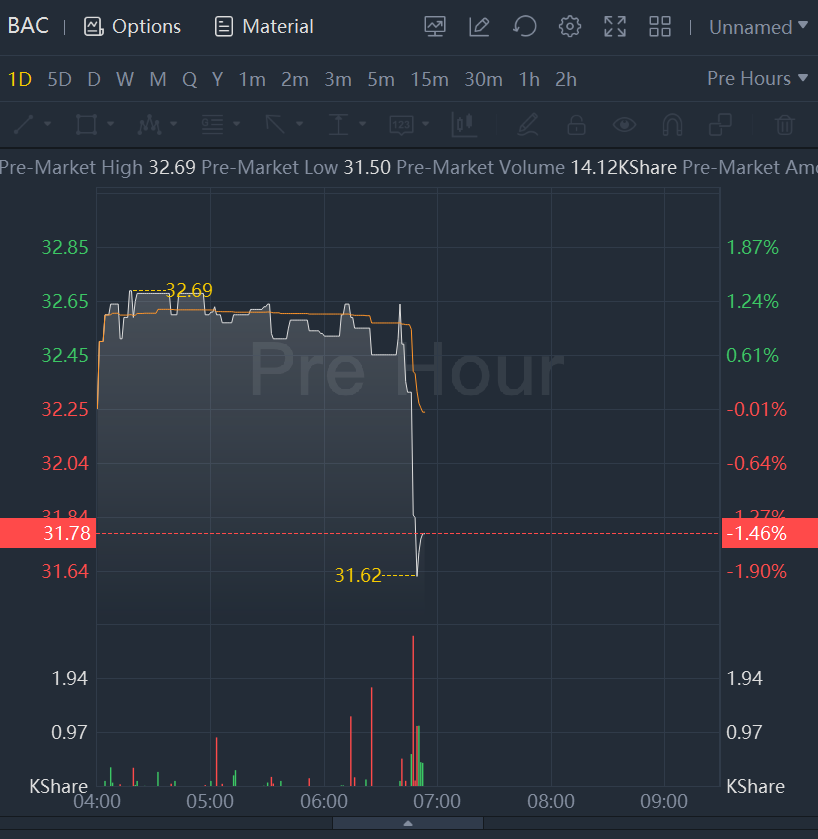
Task: Click the 31.78 current price label
Action: coord(48,533)
